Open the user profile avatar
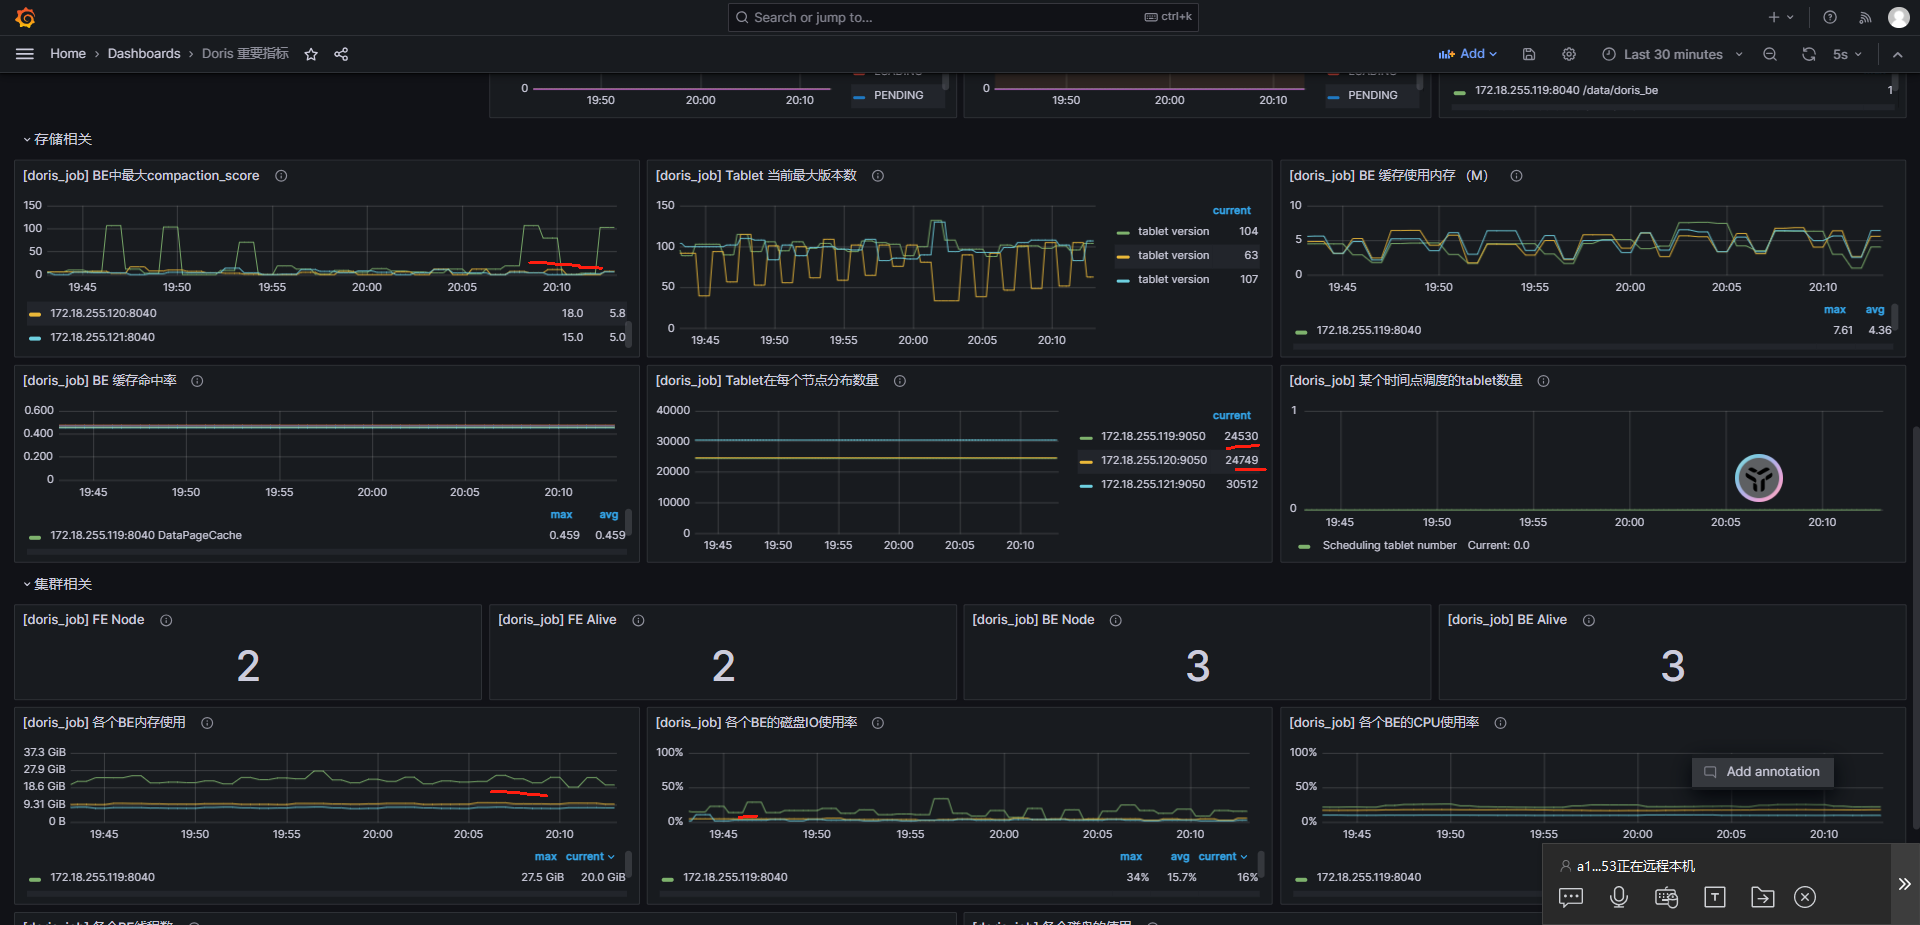The width and height of the screenshot is (1920, 925). click(x=1898, y=17)
